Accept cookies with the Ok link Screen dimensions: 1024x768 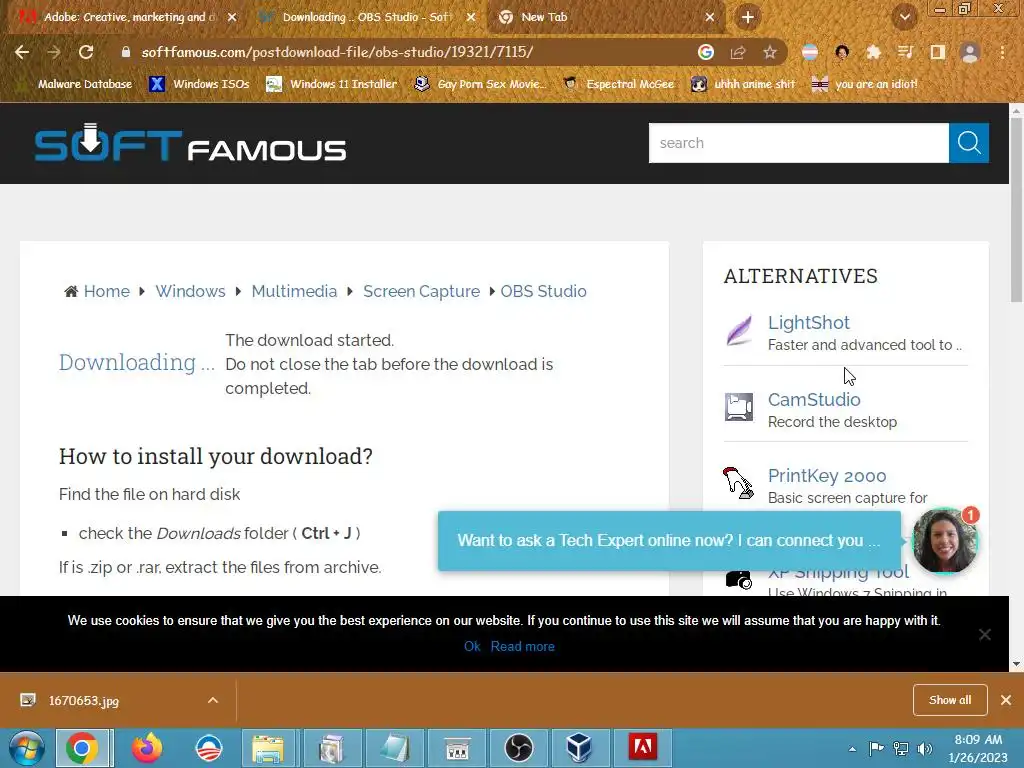pyautogui.click(x=472, y=647)
